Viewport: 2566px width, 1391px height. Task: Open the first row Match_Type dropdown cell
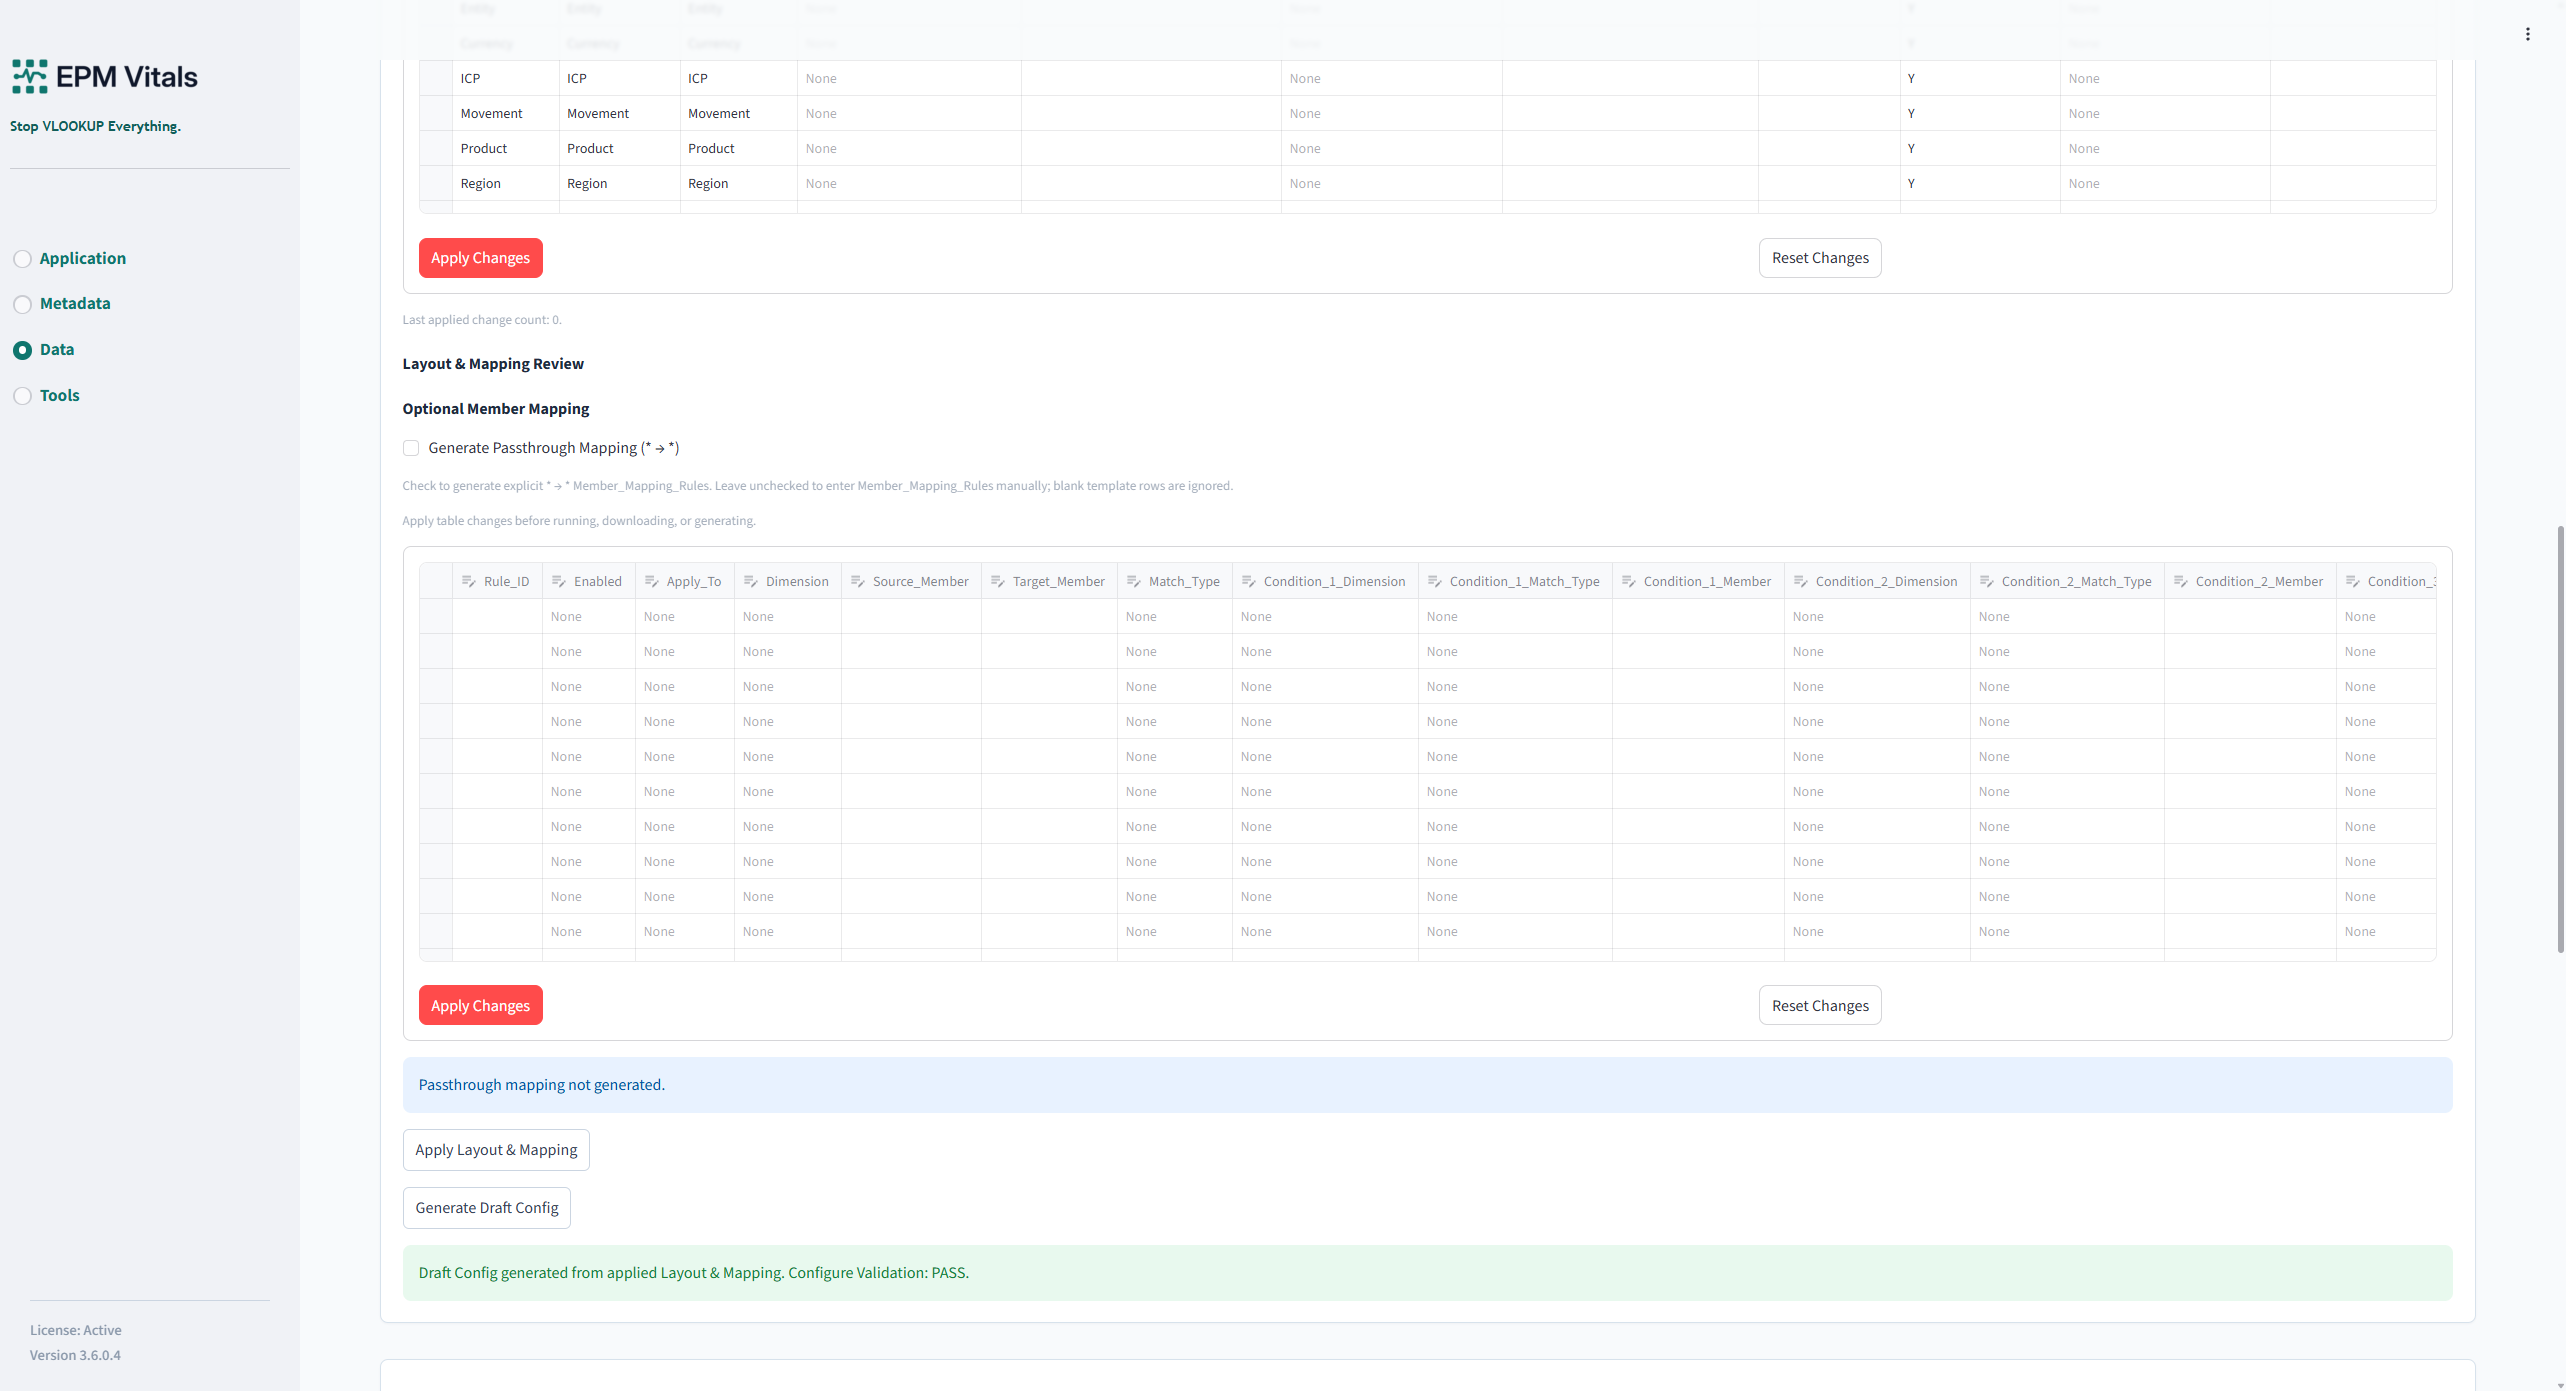(x=1175, y=616)
